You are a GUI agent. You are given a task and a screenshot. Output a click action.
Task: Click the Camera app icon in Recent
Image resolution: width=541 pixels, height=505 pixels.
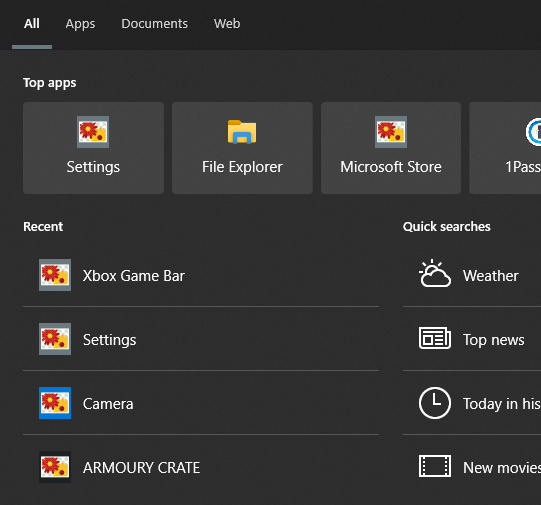[x=55, y=403]
